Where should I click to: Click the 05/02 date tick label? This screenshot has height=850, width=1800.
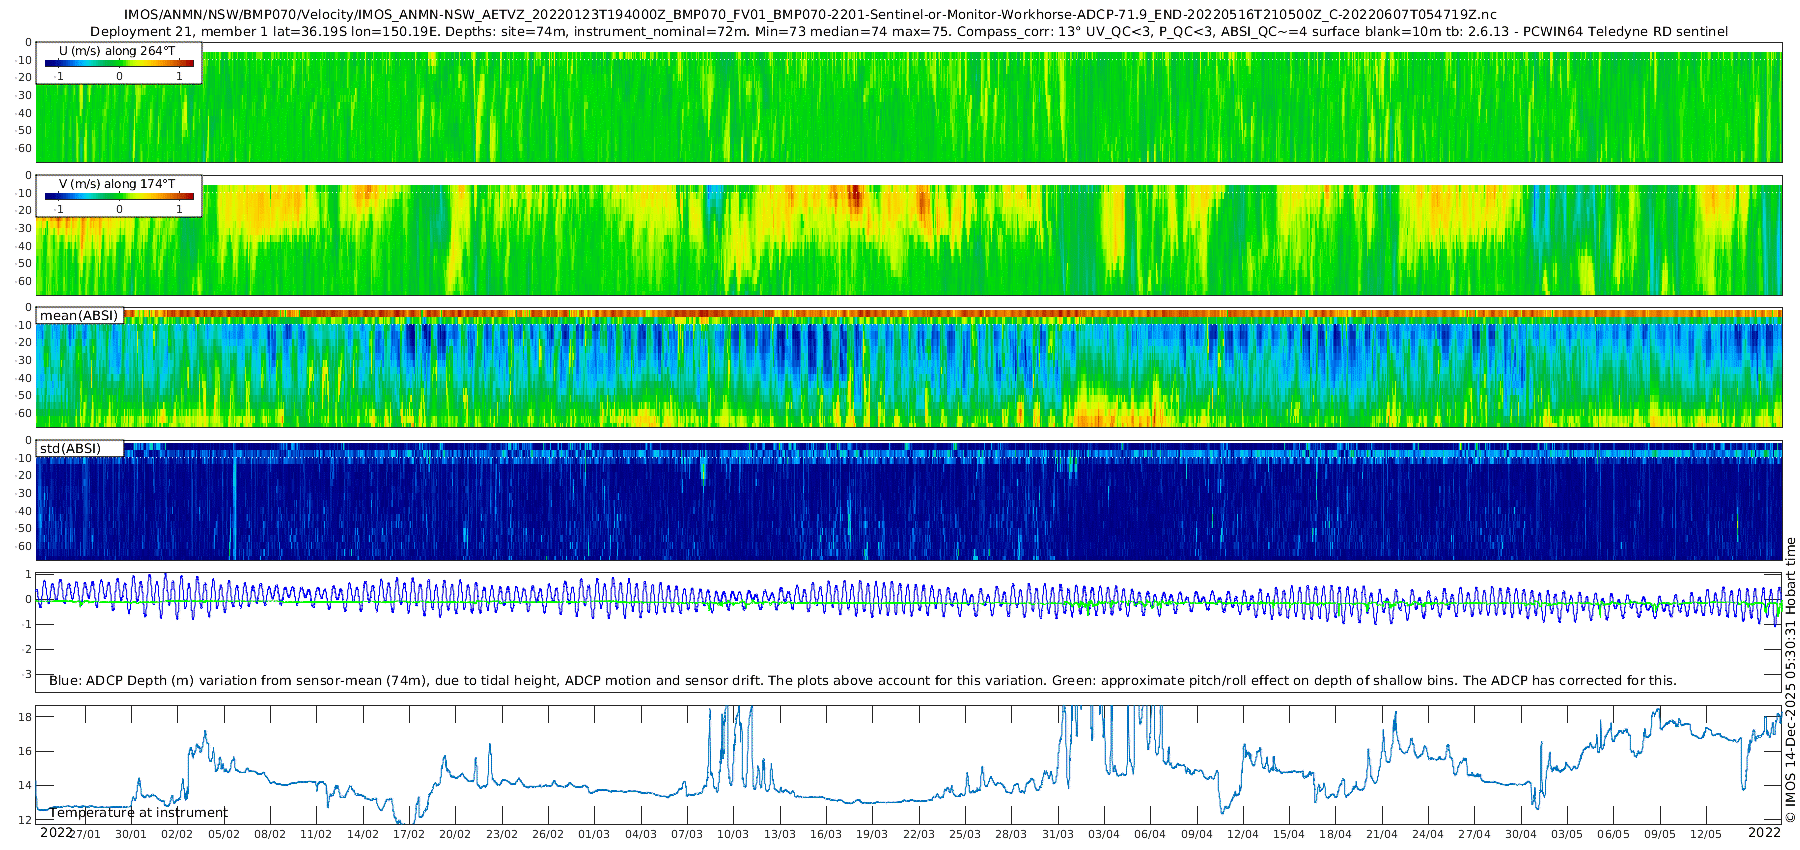pyautogui.click(x=224, y=834)
